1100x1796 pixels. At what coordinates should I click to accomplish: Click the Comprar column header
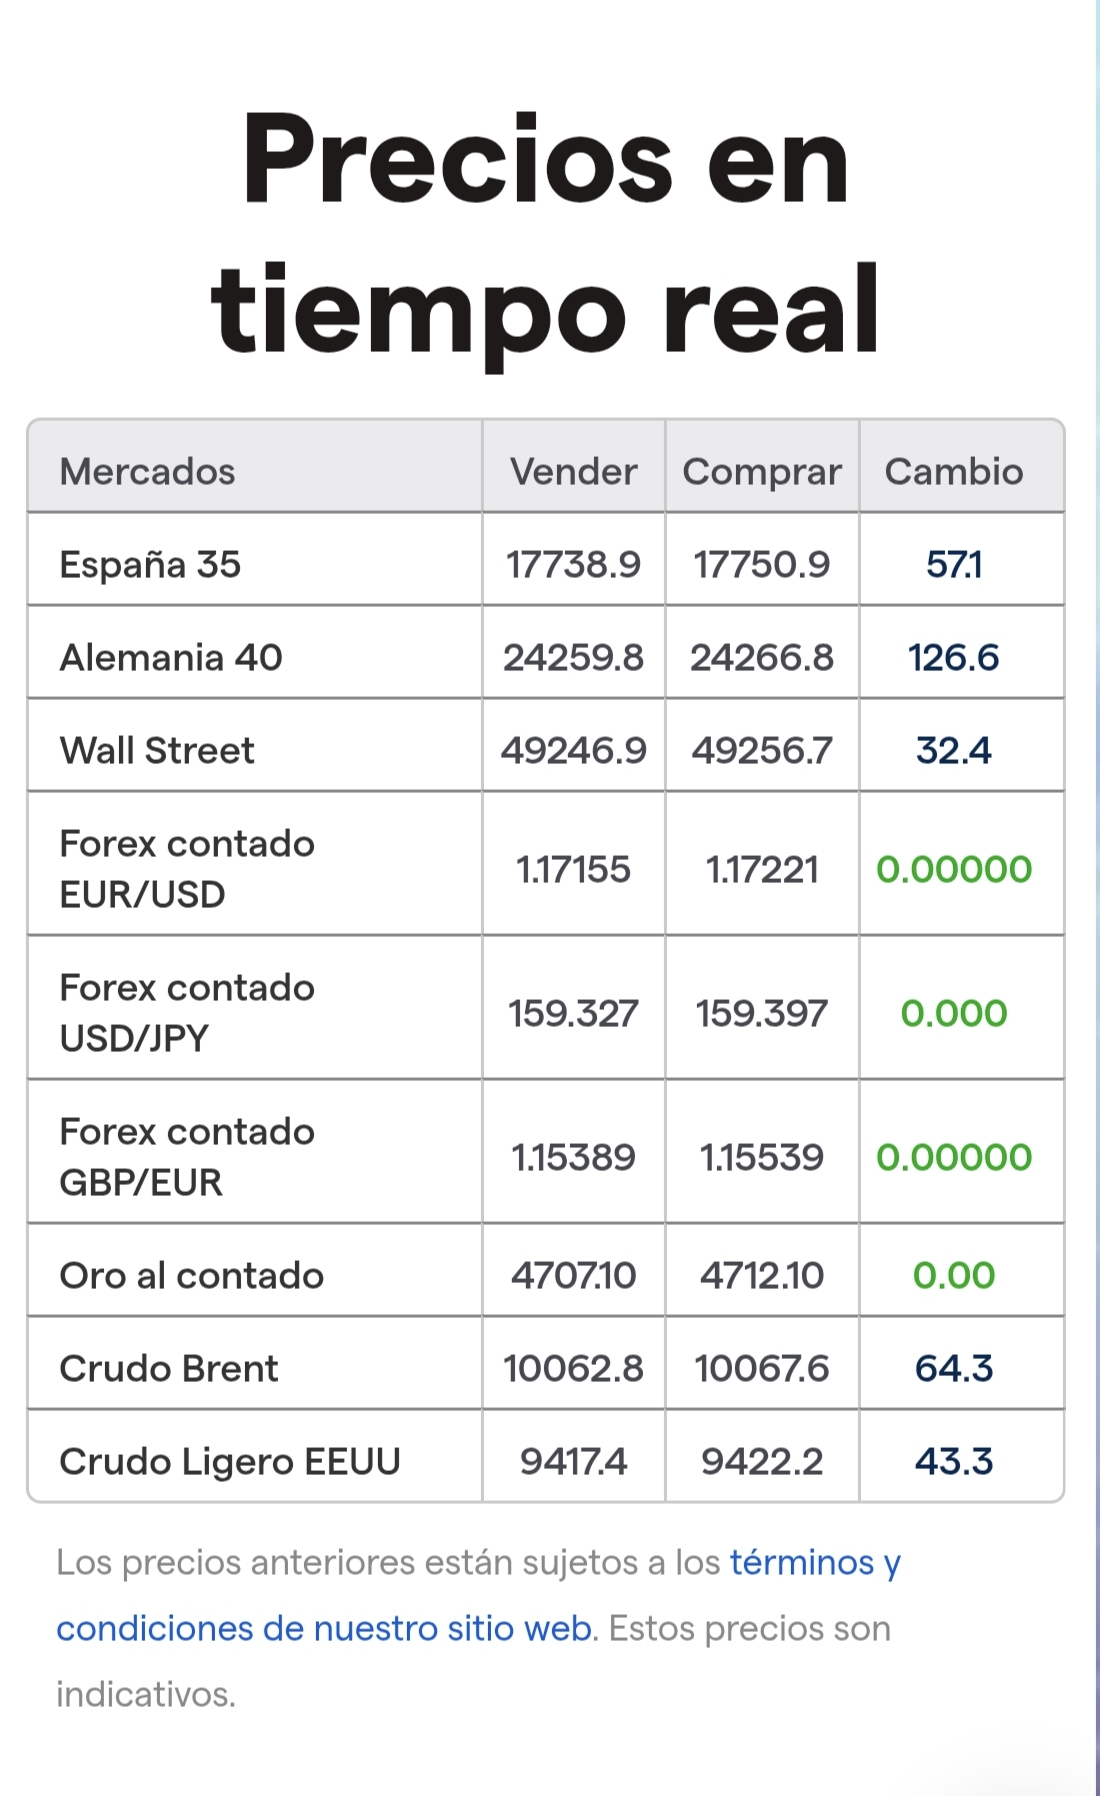762,472
